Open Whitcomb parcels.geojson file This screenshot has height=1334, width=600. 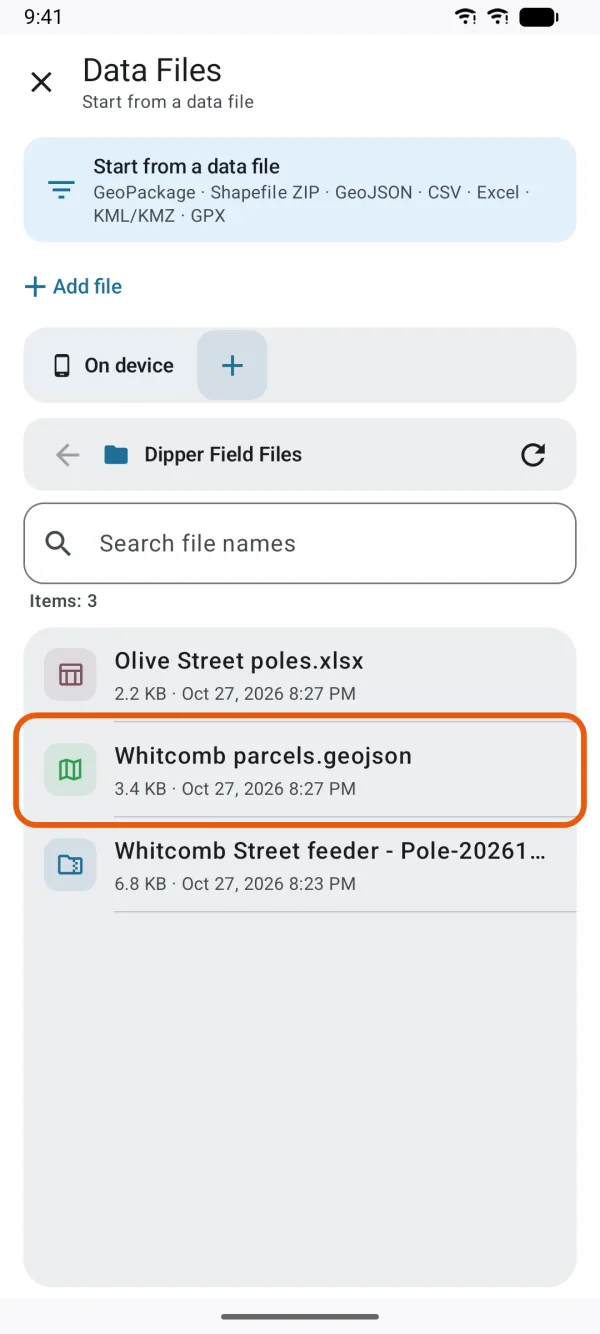(x=300, y=770)
